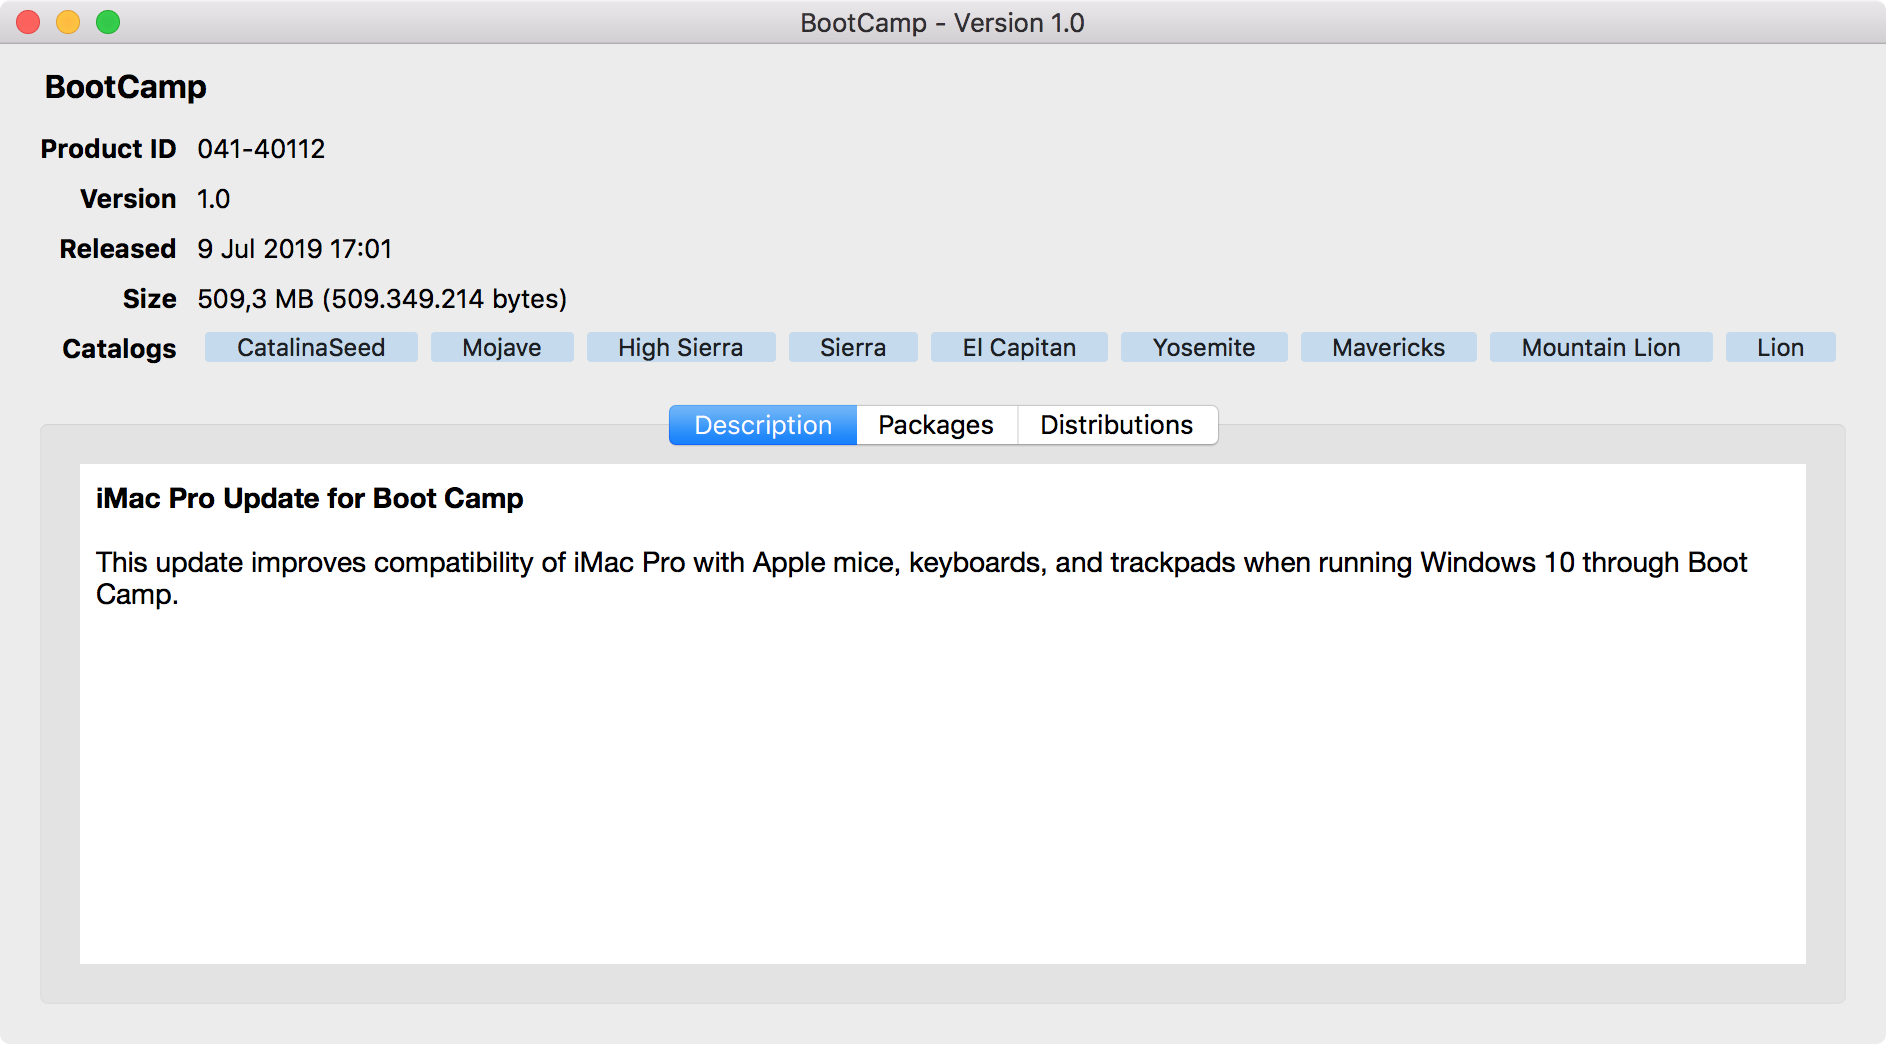
Task: Select the El Capitan catalog tag
Action: click(1019, 347)
